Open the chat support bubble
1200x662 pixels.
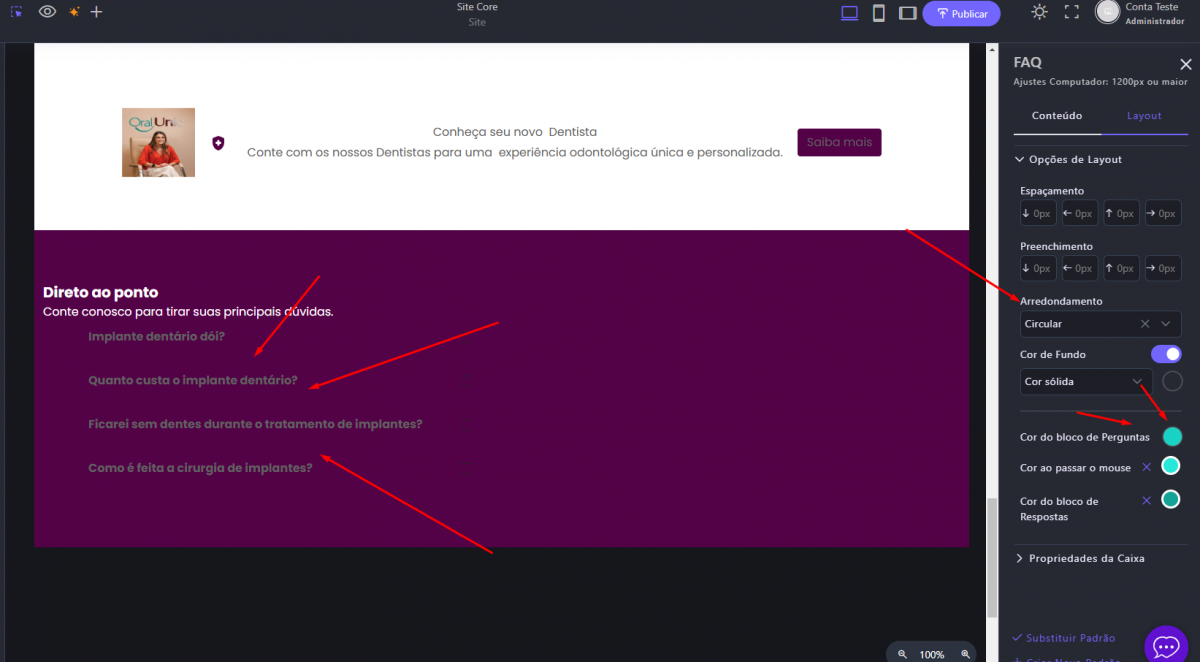(1165, 646)
